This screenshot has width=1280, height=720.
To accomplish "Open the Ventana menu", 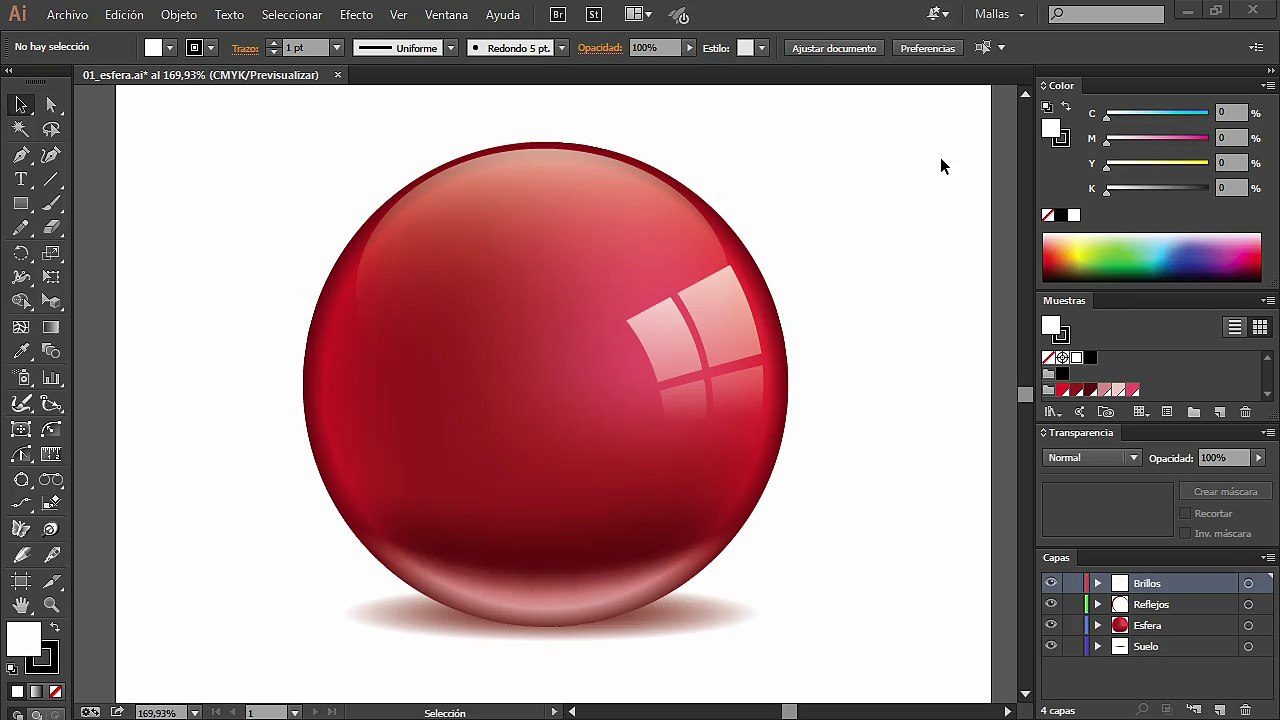I will [446, 15].
